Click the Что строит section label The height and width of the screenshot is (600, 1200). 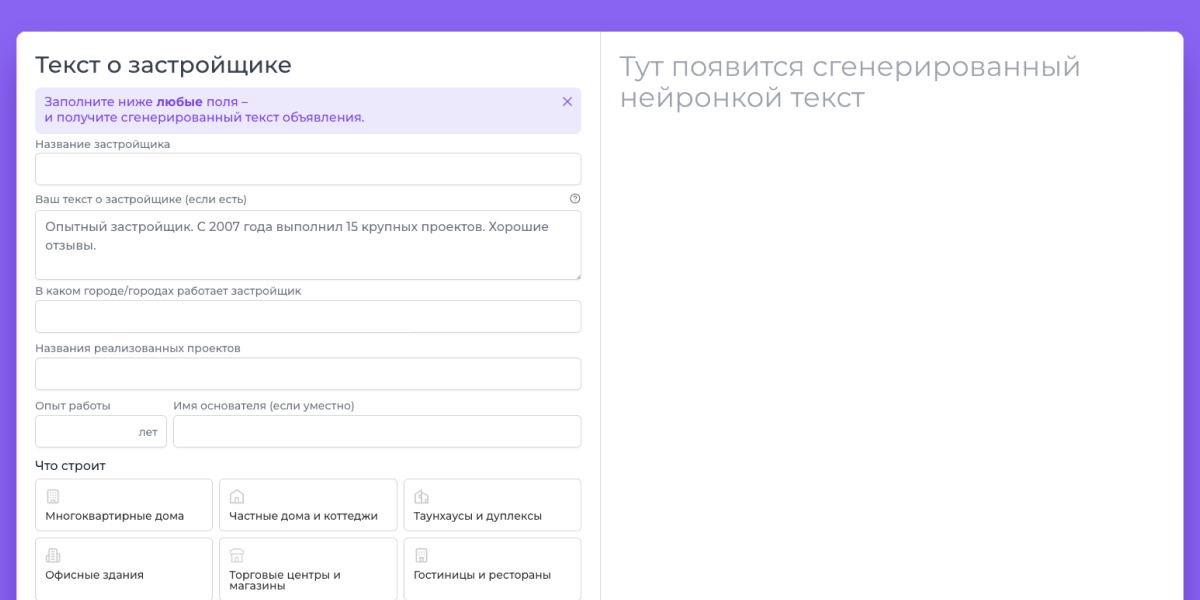pyautogui.click(x=70, y=466)
